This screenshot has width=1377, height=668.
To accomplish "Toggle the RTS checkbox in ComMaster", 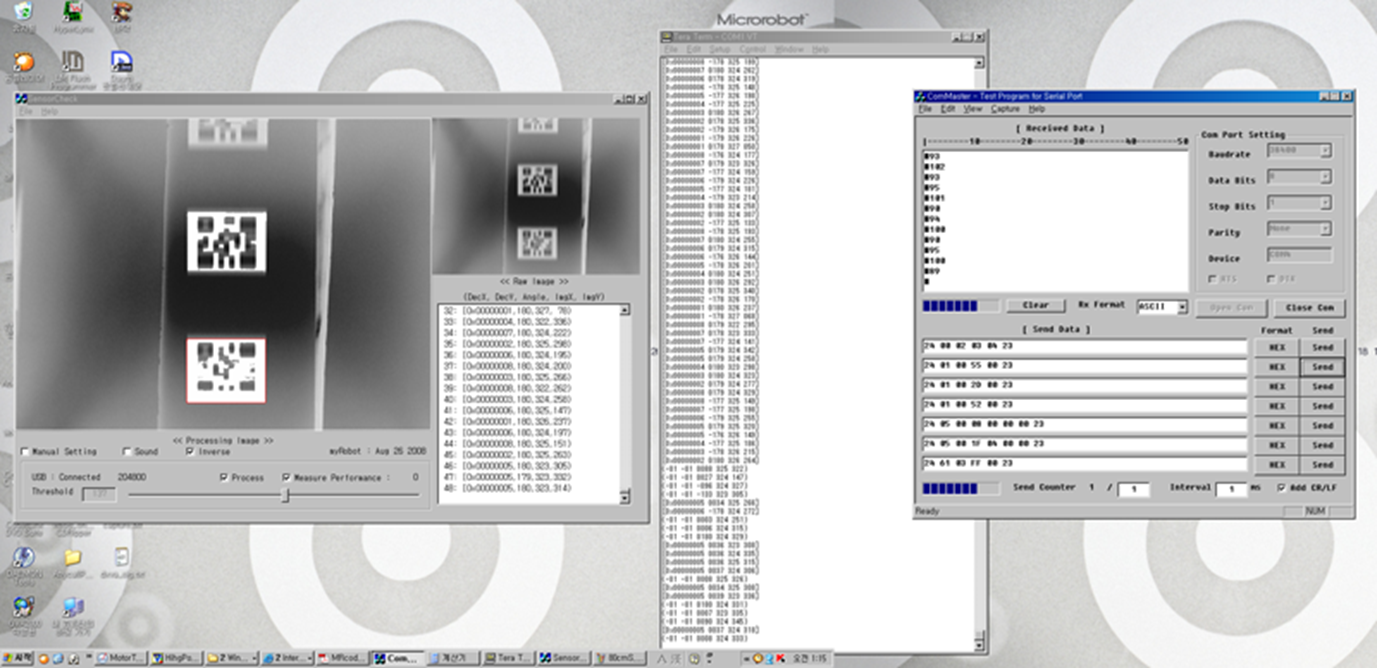I will [1215, 278].
